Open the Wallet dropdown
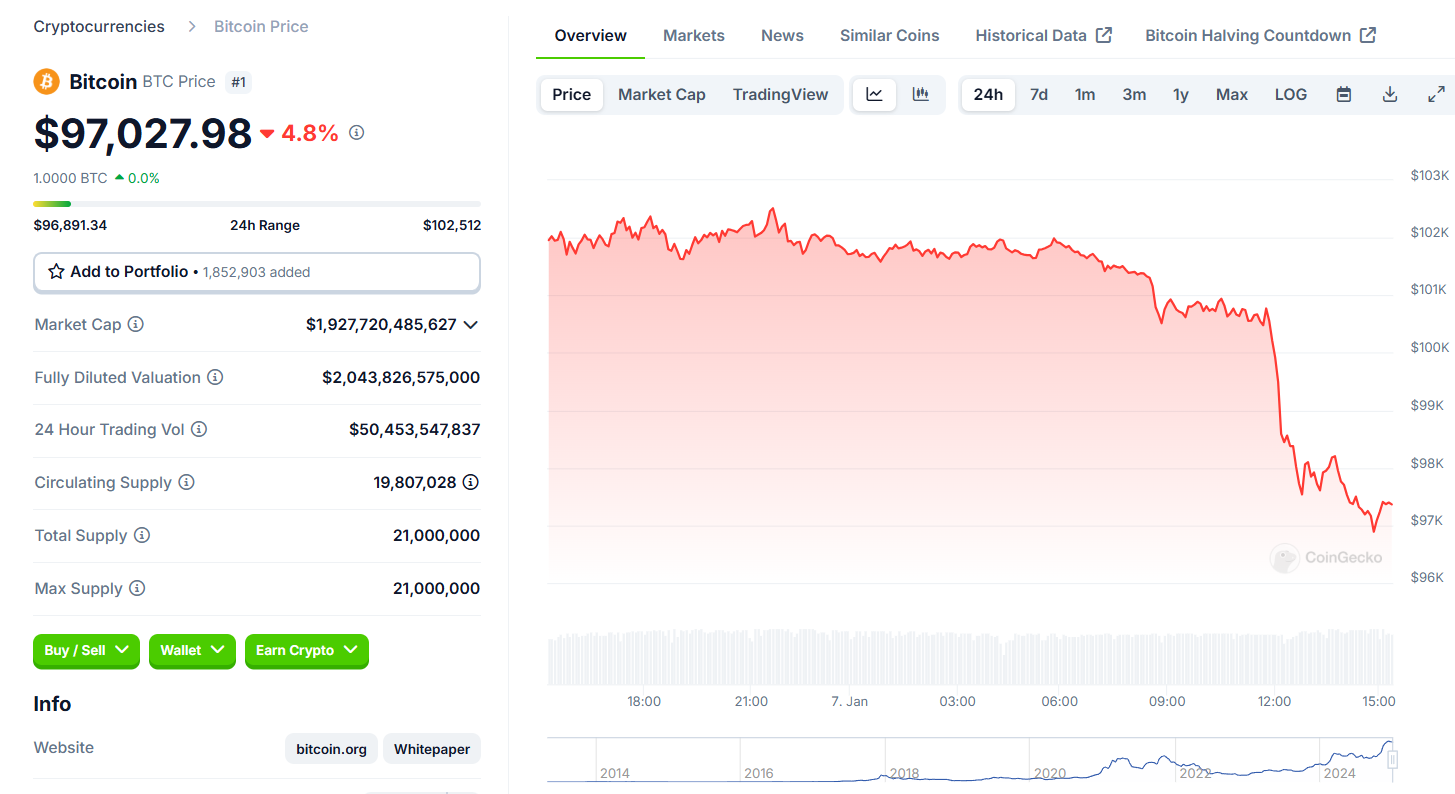1455x794 pixels. [192, 651]
